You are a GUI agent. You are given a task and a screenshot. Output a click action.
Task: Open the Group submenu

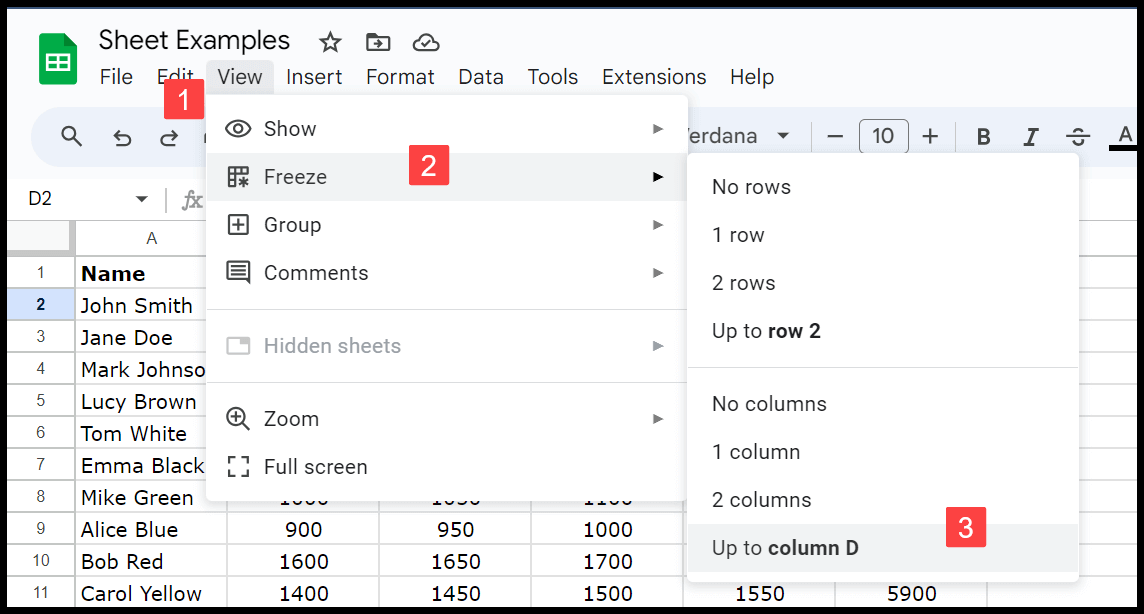click(x=447, y=225)
